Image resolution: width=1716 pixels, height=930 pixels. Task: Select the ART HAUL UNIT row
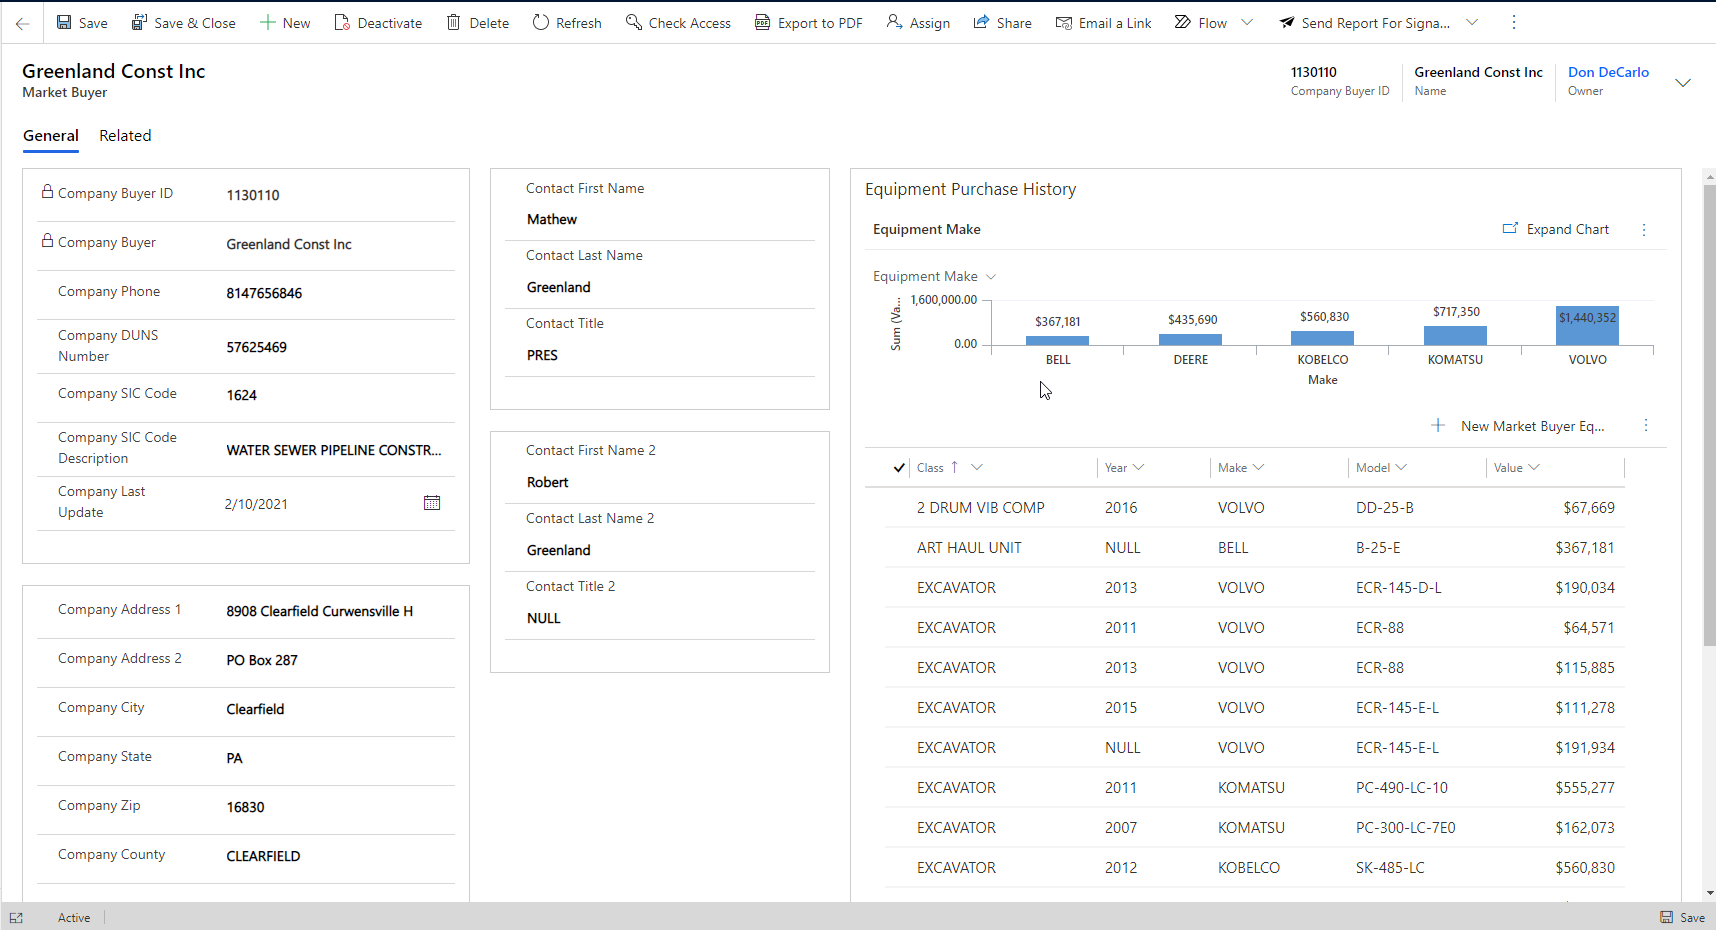point(1254,548)
